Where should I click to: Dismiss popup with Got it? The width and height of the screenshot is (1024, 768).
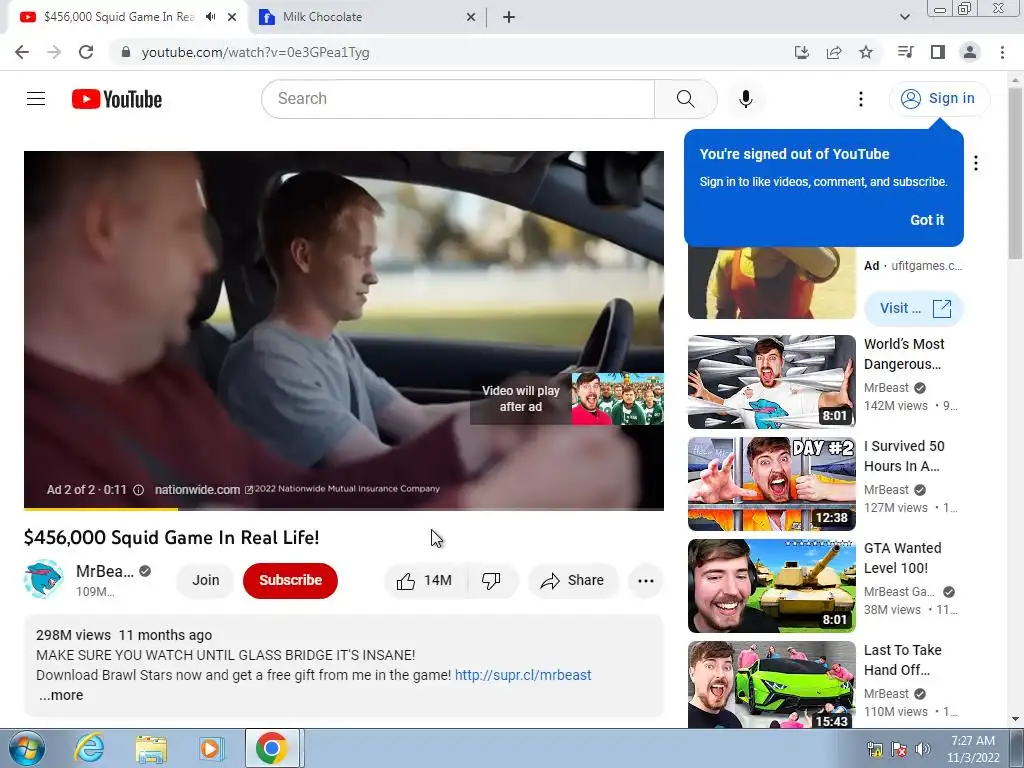[927, 220]
